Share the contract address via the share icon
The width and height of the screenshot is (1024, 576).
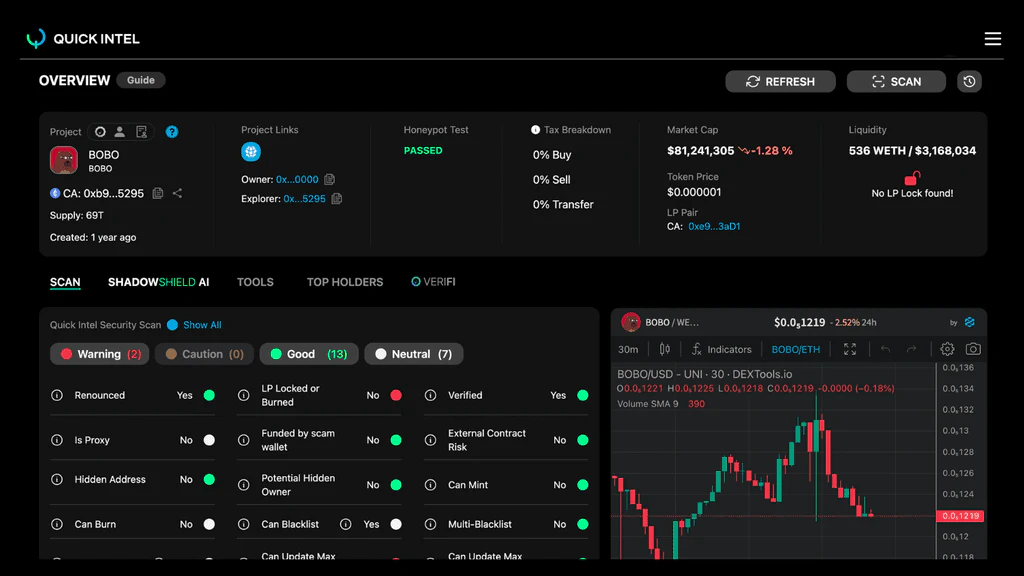(177, 194)
